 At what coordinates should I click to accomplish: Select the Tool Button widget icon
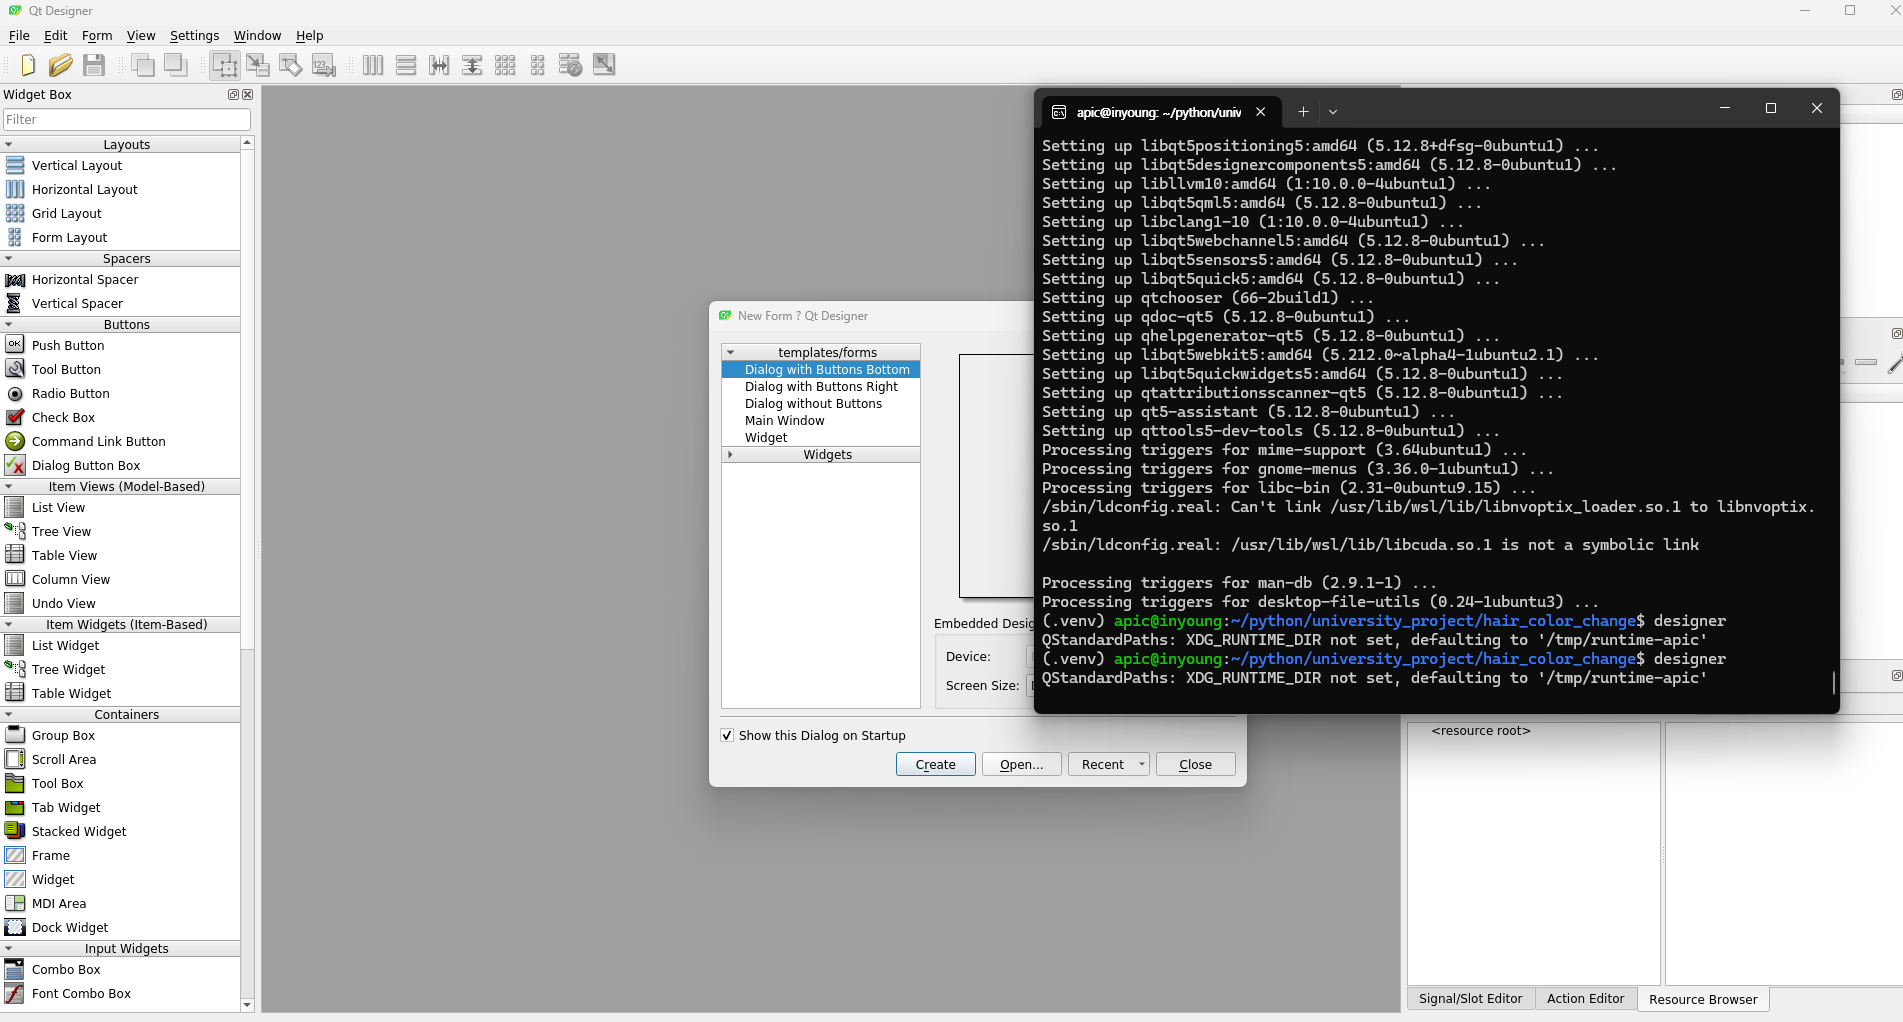click(x=15, y=369)
